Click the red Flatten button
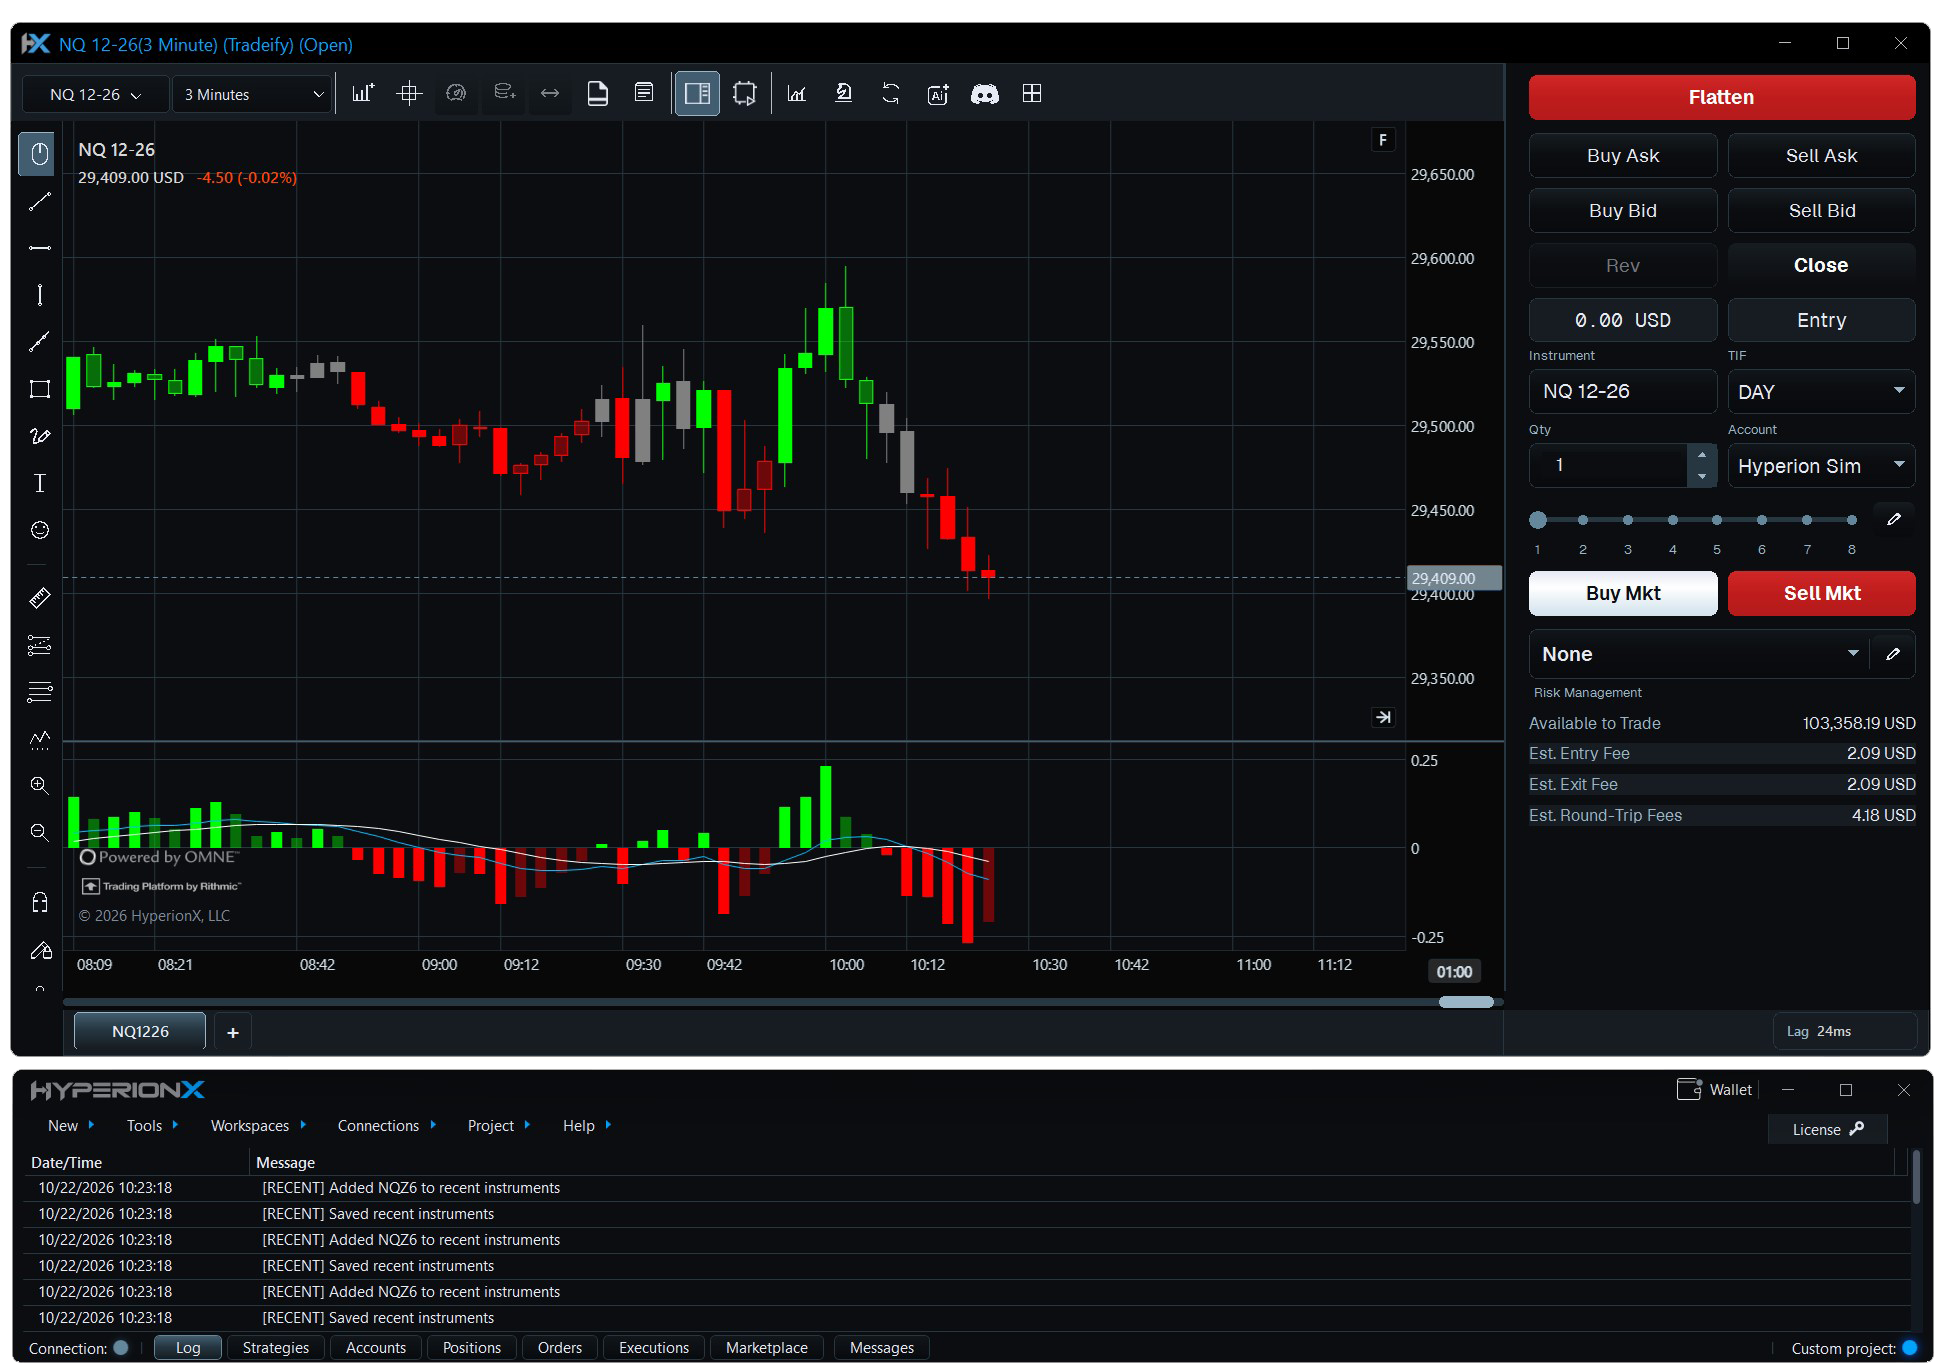This screenshot has width=1947, height=1367. 1721,97
